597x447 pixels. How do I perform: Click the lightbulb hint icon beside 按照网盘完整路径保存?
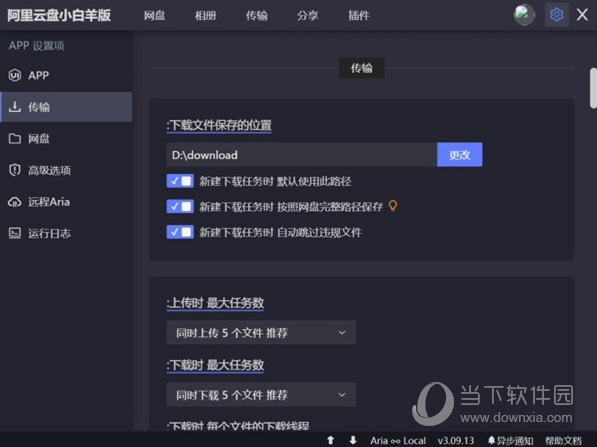point(393,206)
